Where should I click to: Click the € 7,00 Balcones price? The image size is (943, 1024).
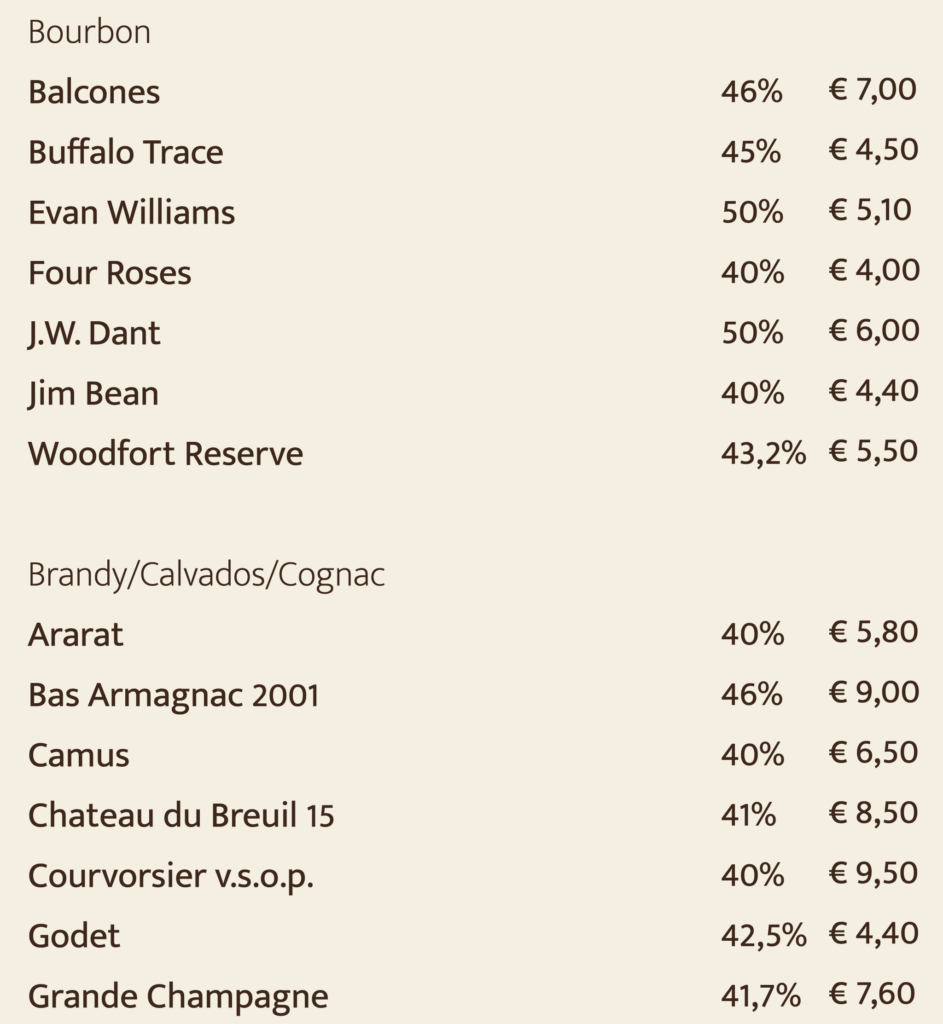pos(873,89)
